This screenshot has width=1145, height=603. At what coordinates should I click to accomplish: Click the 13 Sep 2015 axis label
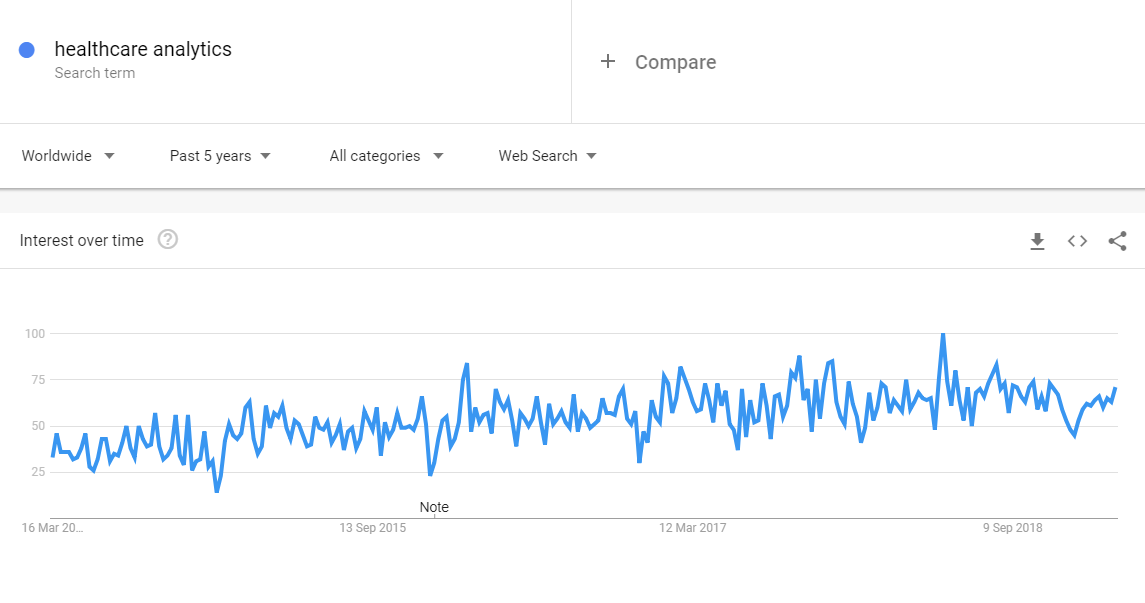372,528
